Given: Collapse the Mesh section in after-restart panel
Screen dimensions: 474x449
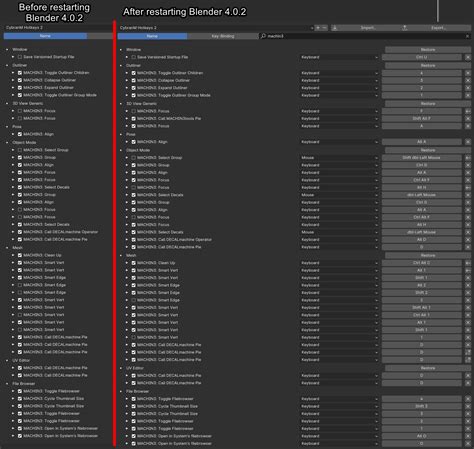Looking at the screenshot, I should [x=121, y=255].
